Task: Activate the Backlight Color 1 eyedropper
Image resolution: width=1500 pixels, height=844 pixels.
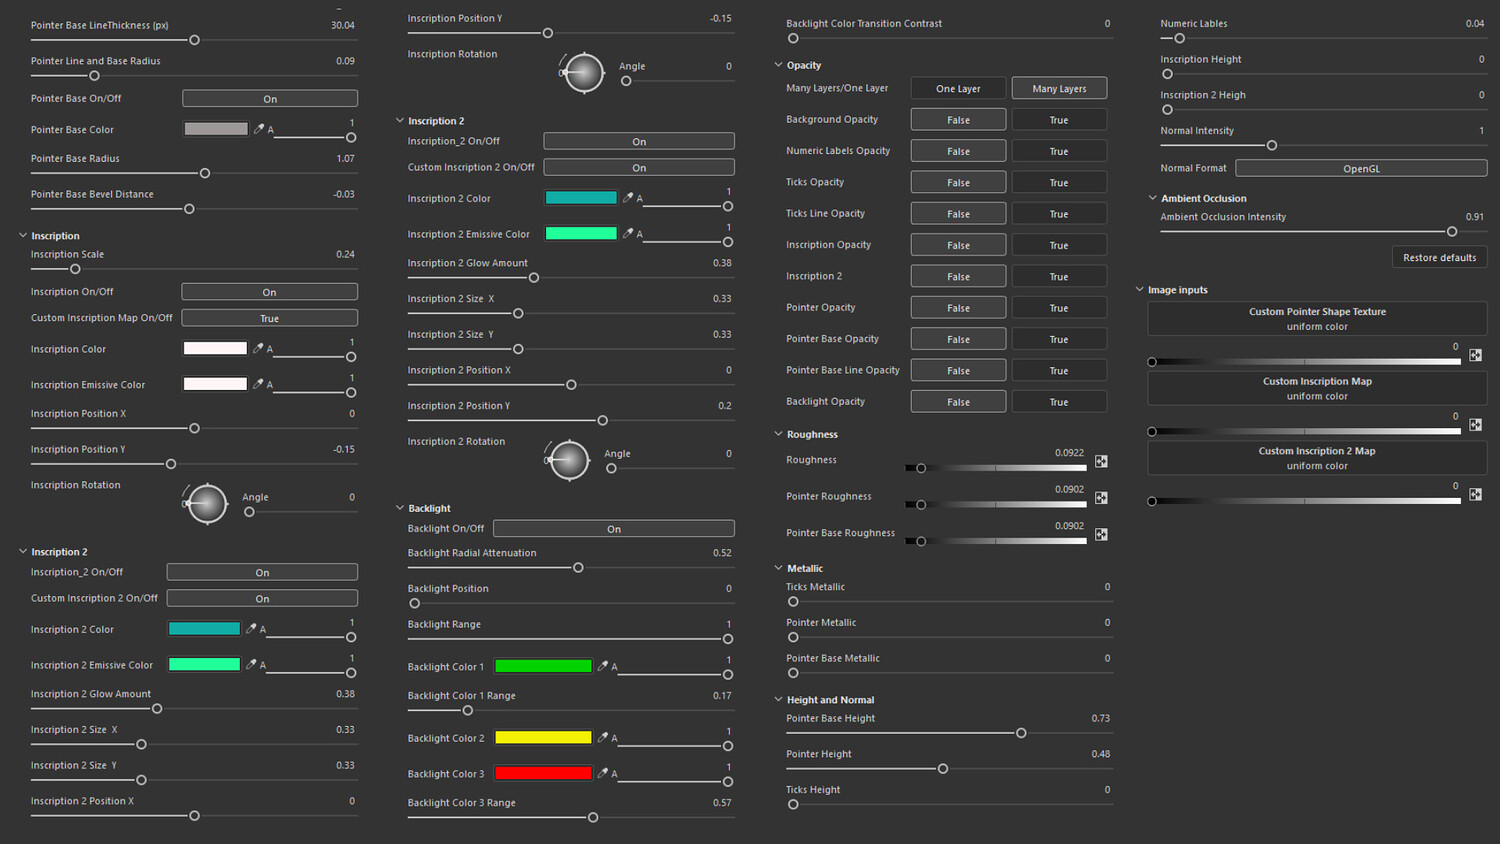Action: pyautogui.click(x=603, y=666)
